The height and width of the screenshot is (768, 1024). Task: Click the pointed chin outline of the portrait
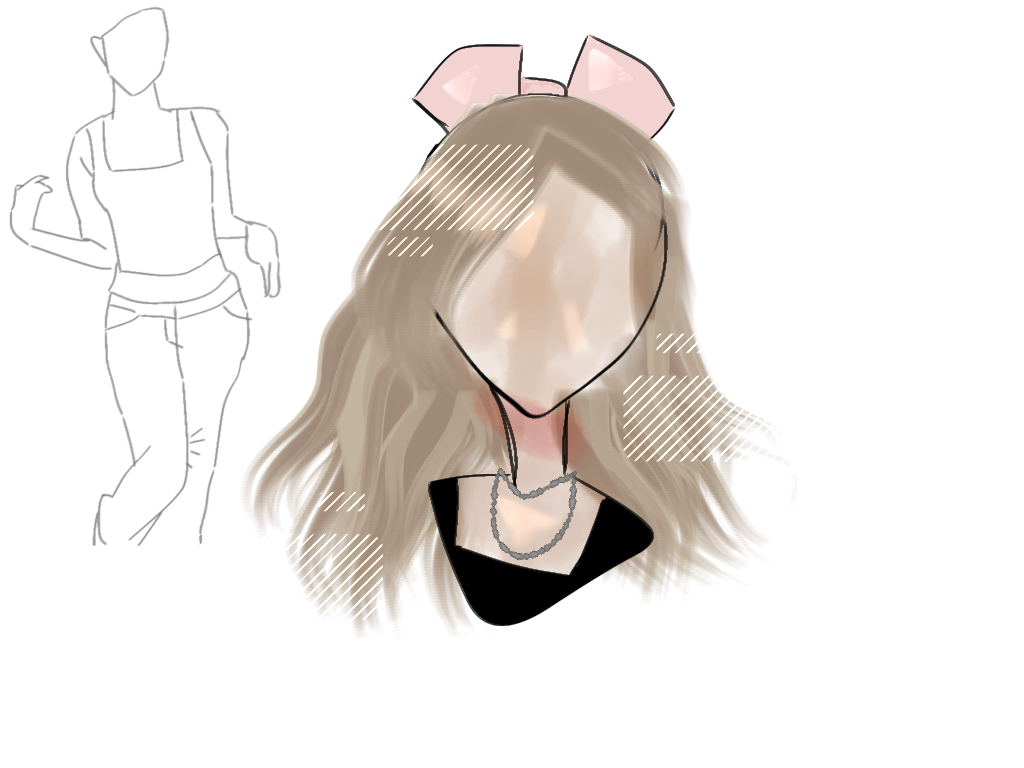coord(535,410)
